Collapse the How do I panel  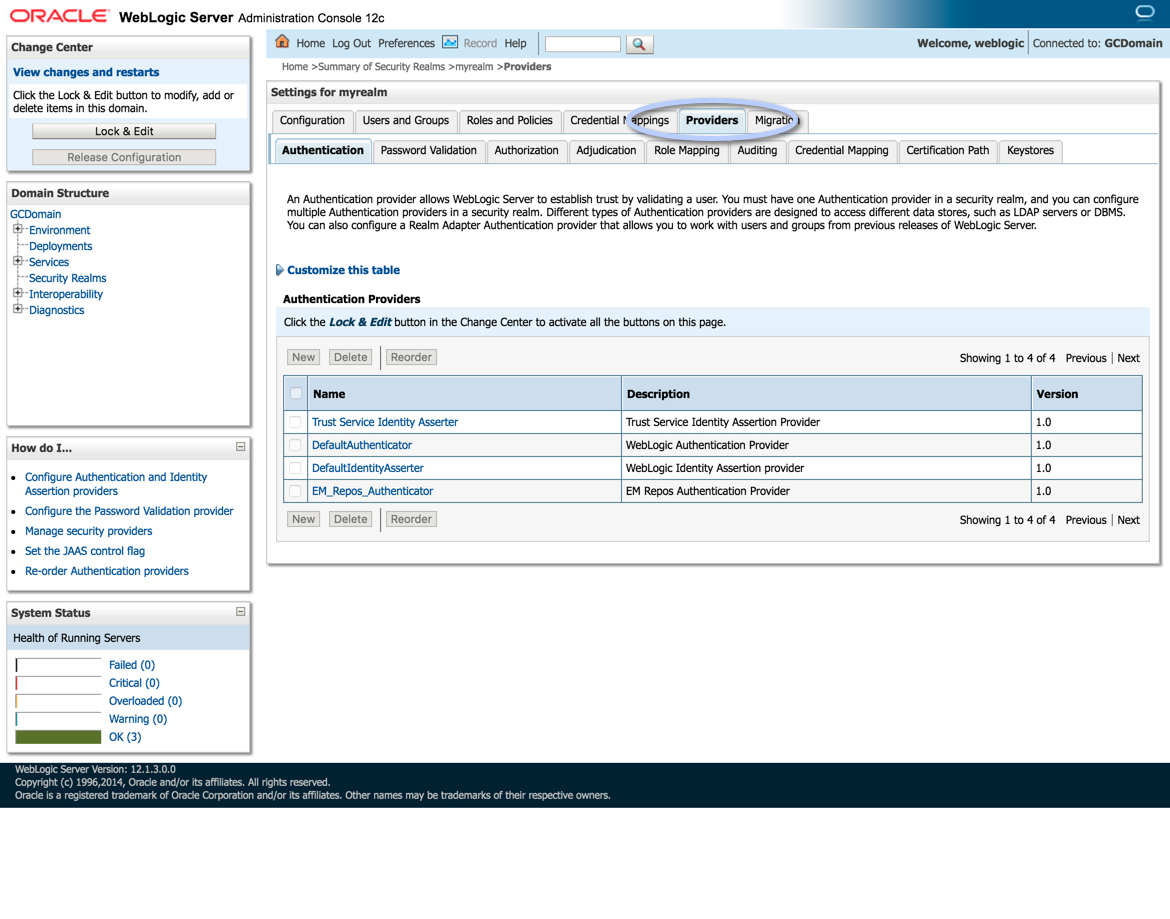point(240,447)
